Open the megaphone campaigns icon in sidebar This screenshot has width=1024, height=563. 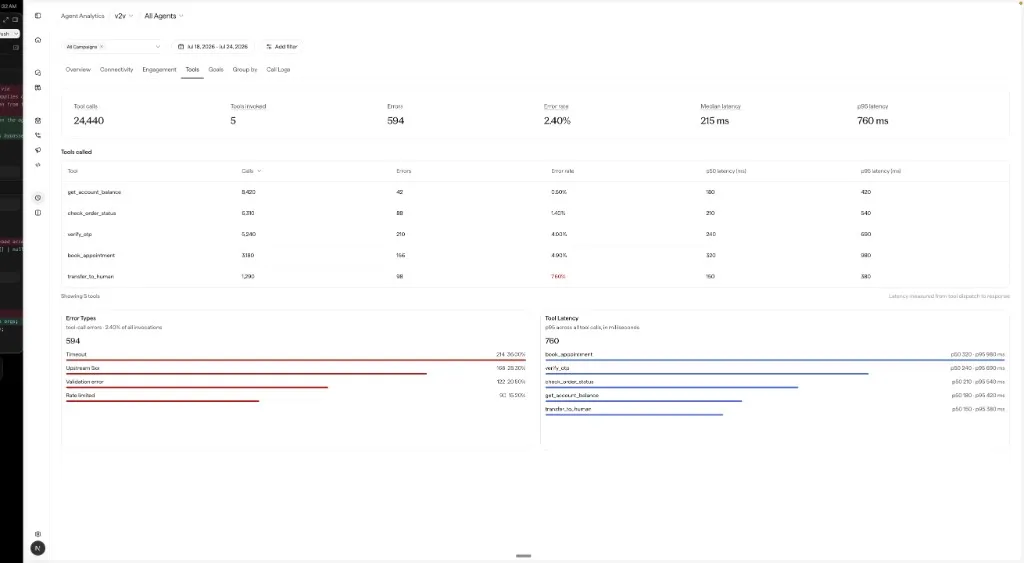38,150
